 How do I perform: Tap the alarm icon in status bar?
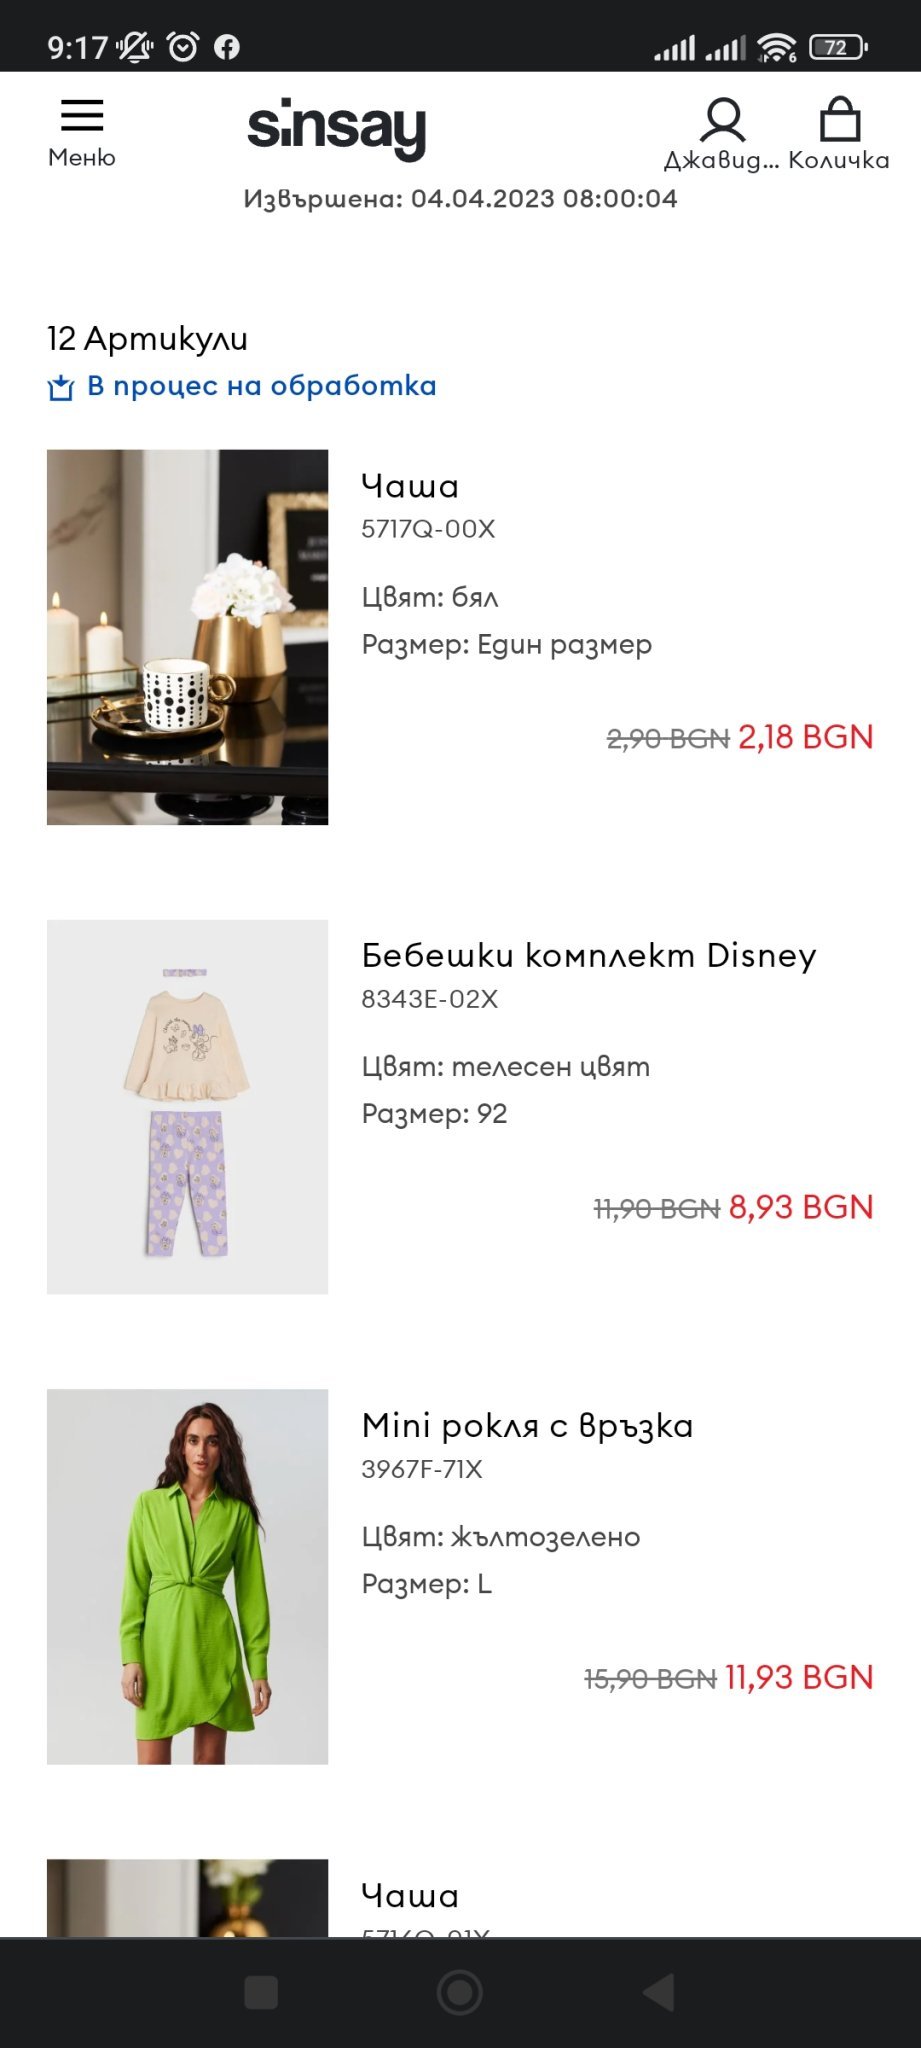183,47
